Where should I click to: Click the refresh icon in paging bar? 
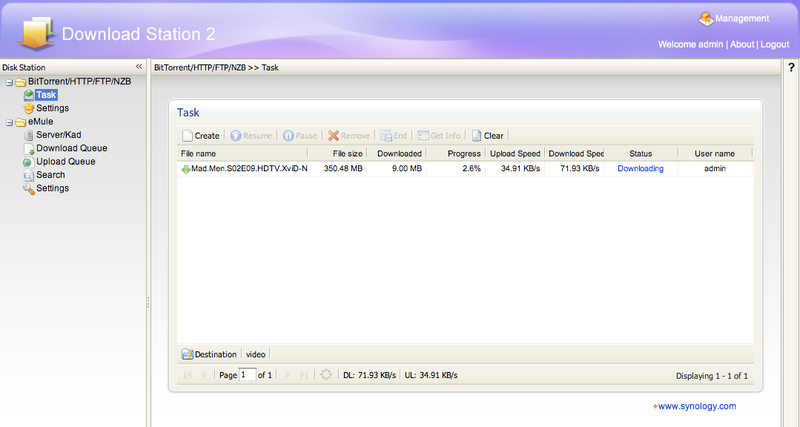[326, 374]
